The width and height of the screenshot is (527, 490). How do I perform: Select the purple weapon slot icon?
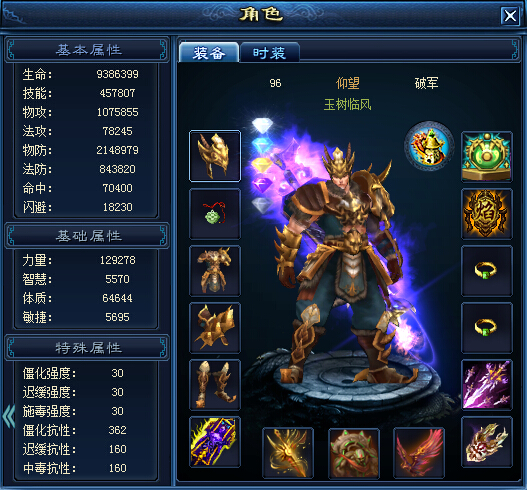[215, 442]
